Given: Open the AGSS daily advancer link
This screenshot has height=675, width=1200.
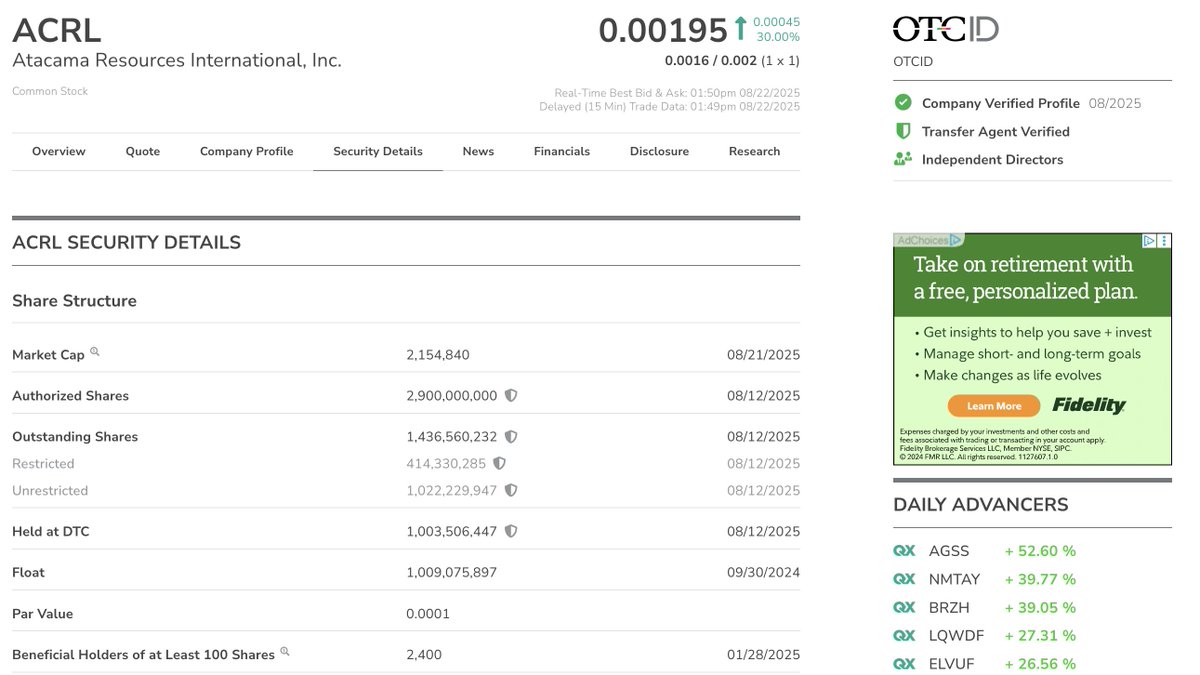Looking at the screenshot, I should pyautogui.click(x=949, y=551).
